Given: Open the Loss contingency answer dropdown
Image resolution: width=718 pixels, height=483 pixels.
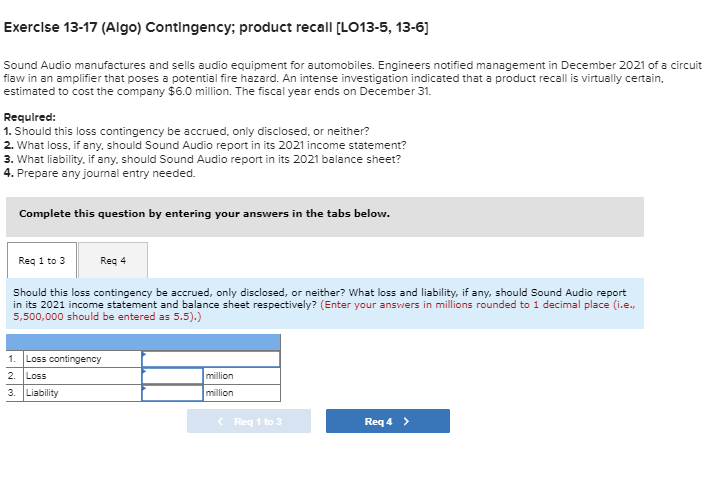Looking at the screenshot, I should tap(211, 359).
